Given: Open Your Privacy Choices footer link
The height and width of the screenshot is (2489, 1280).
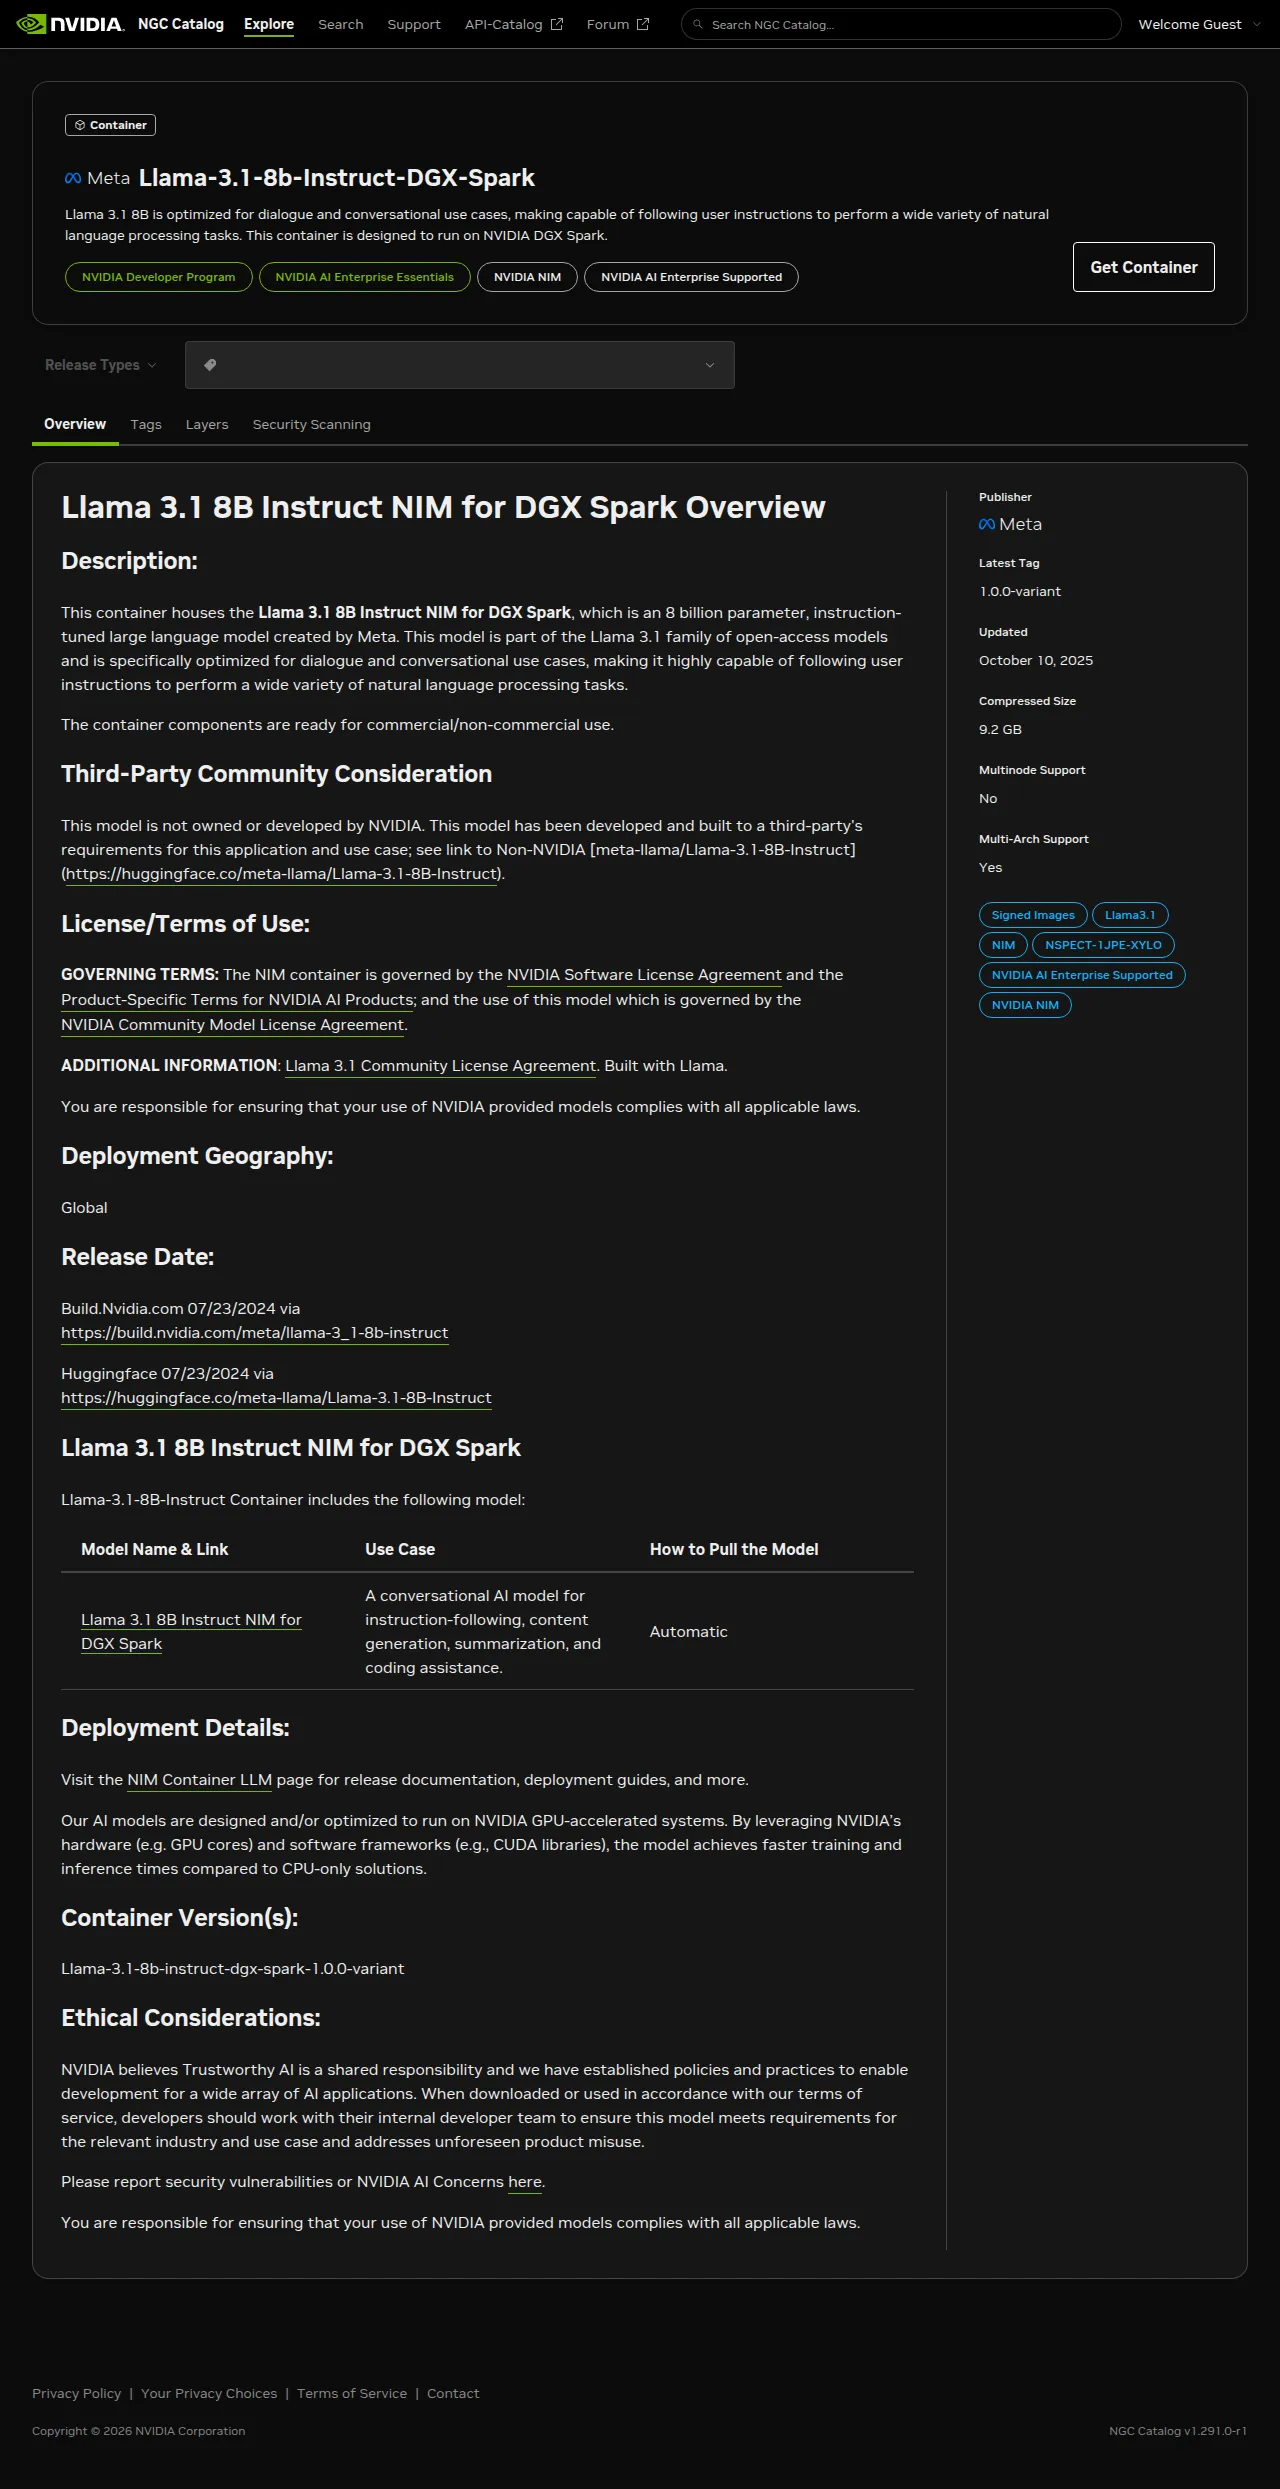Looking at the screenshot, I should click(x=209, y=2393).
